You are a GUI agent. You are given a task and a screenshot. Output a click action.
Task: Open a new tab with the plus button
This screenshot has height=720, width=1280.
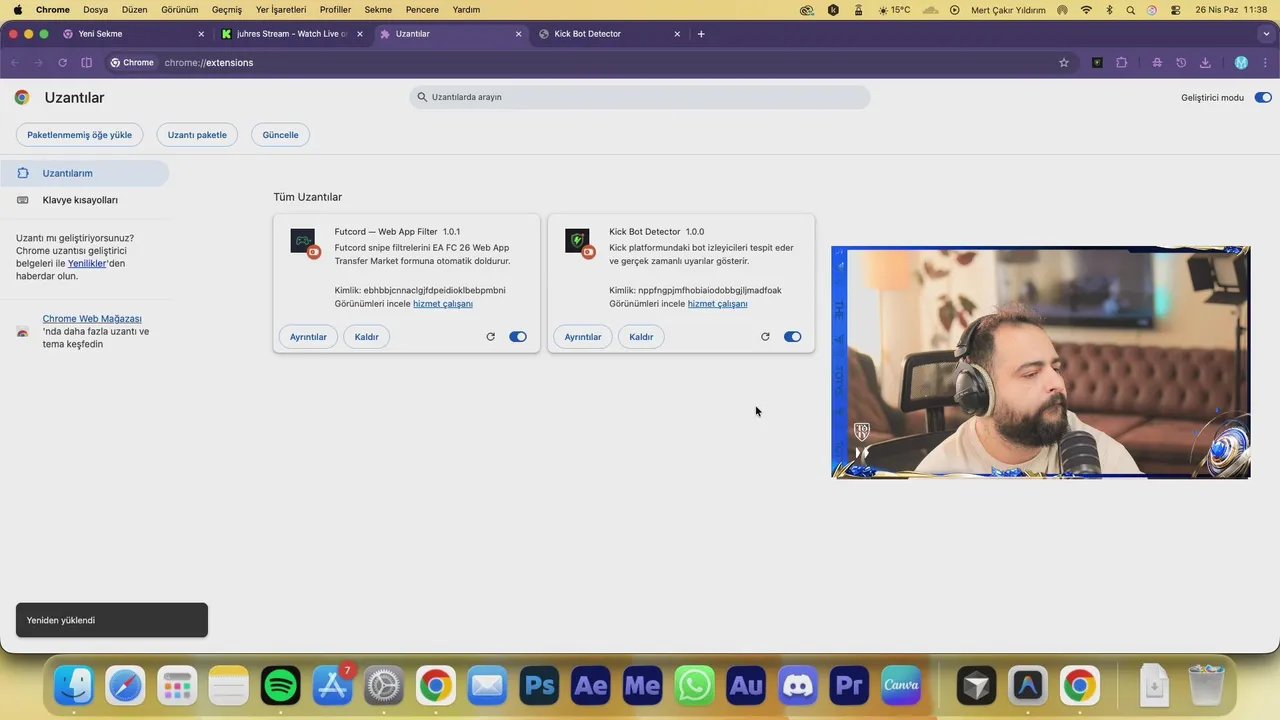pyautogui.click(x=701, y=34)
